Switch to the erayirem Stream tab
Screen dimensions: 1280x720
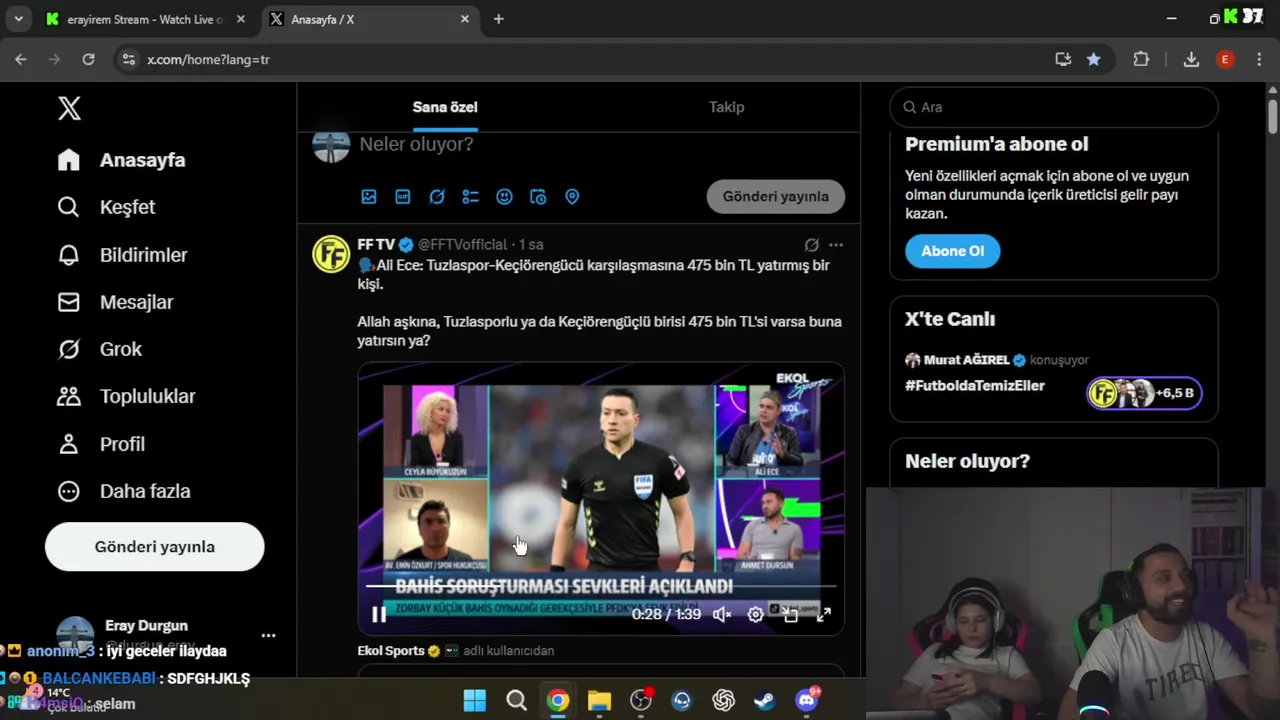tap(145, 19)
